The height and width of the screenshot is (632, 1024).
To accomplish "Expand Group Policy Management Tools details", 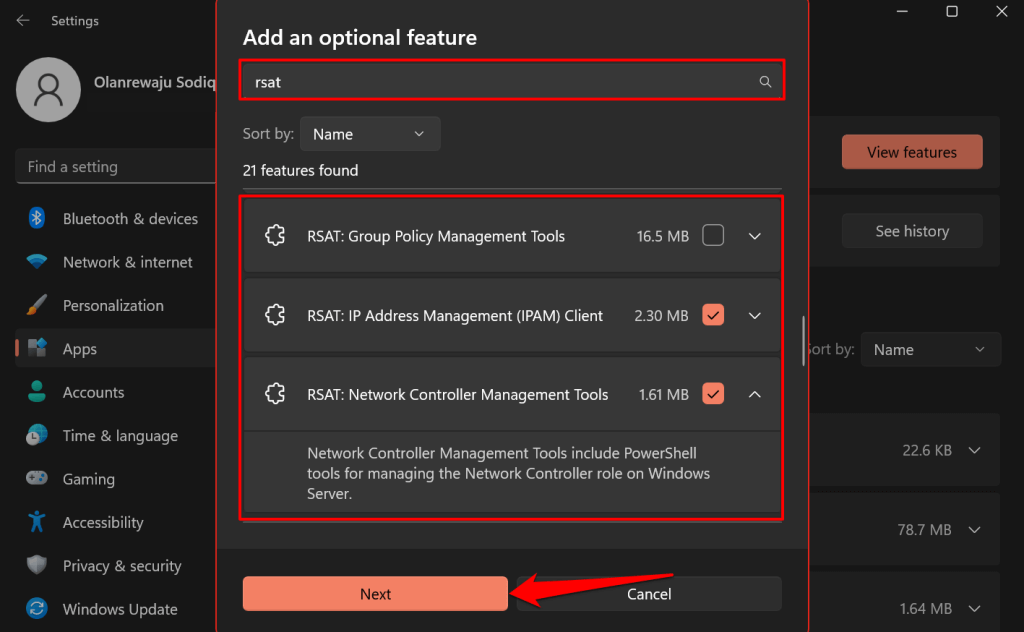I will pos(755,236).
